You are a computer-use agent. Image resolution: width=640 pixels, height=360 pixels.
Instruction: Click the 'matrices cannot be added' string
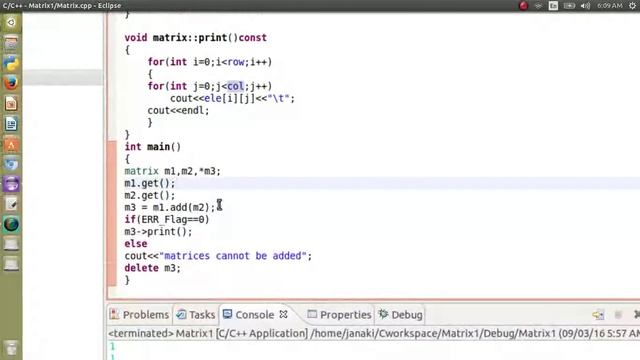click(x=233, y=256)
